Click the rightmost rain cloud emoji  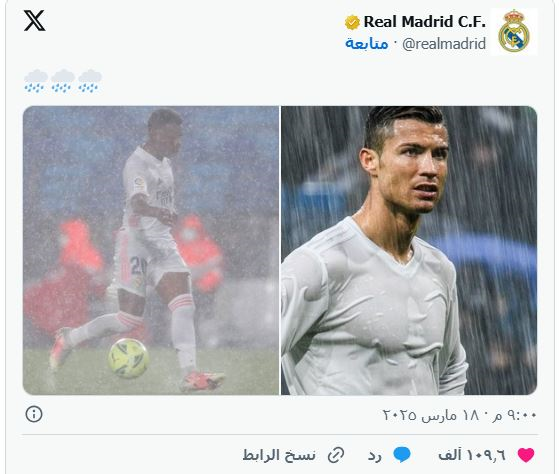point(90,81)
